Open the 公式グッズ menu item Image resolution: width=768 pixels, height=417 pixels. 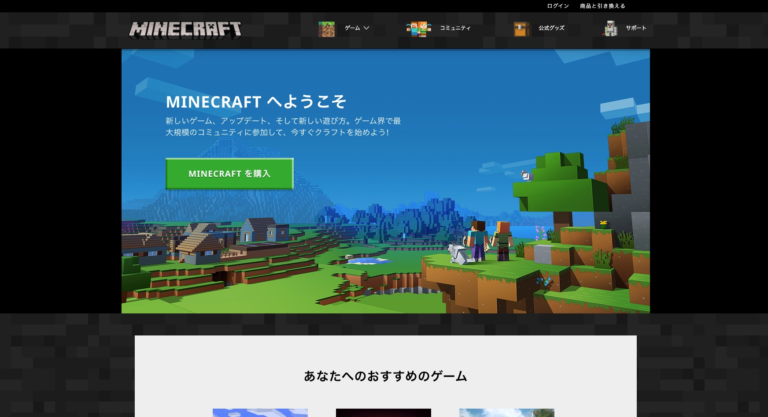552,28
